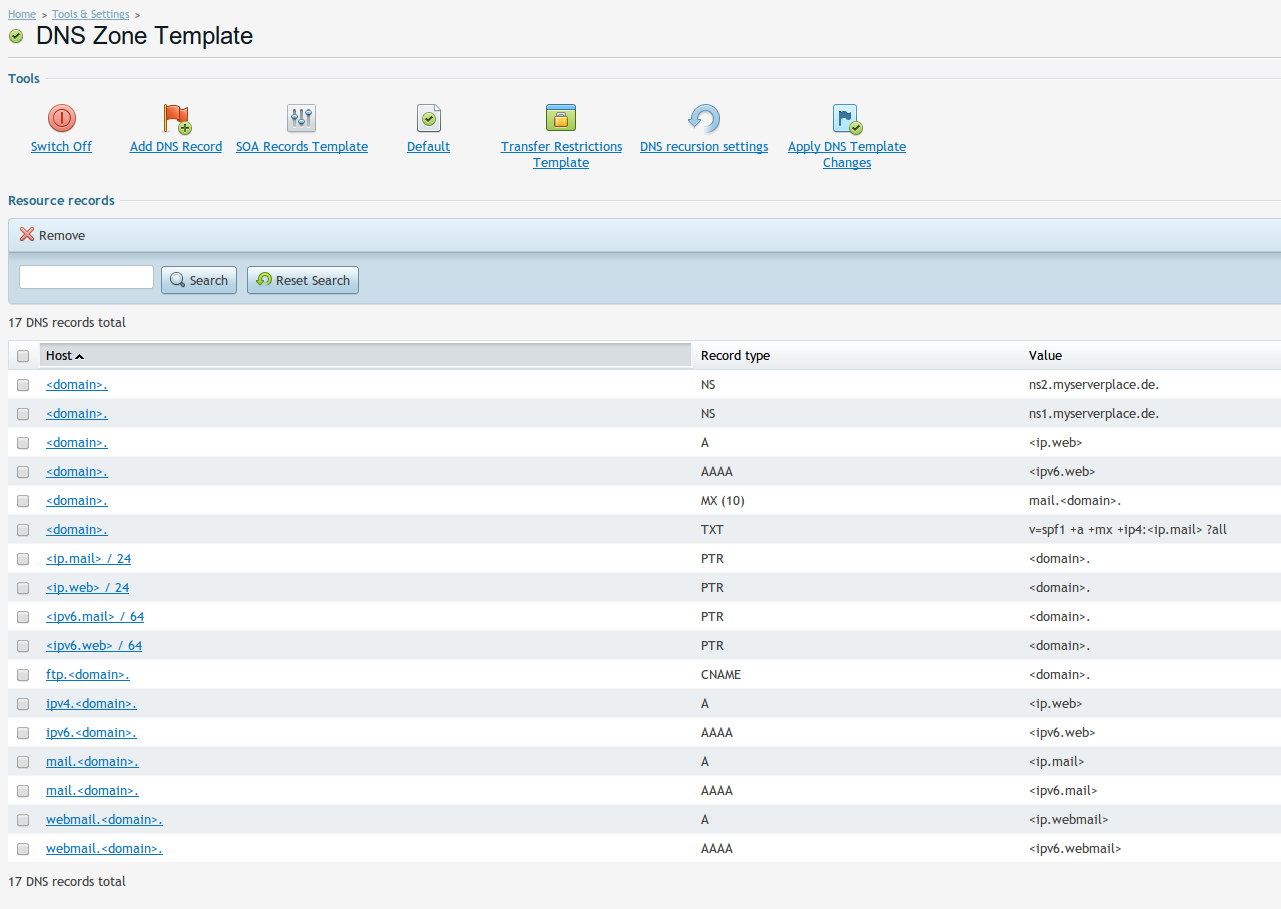Check the ipv6.<domain>. AAAA record checkbox

point(23,733)
